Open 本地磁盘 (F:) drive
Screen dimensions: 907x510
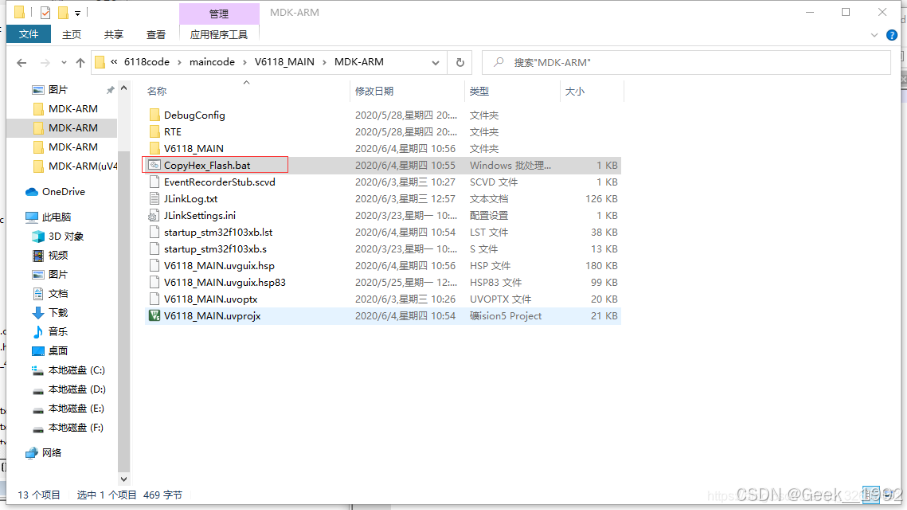pyautogui.click(x=76, y=428)
